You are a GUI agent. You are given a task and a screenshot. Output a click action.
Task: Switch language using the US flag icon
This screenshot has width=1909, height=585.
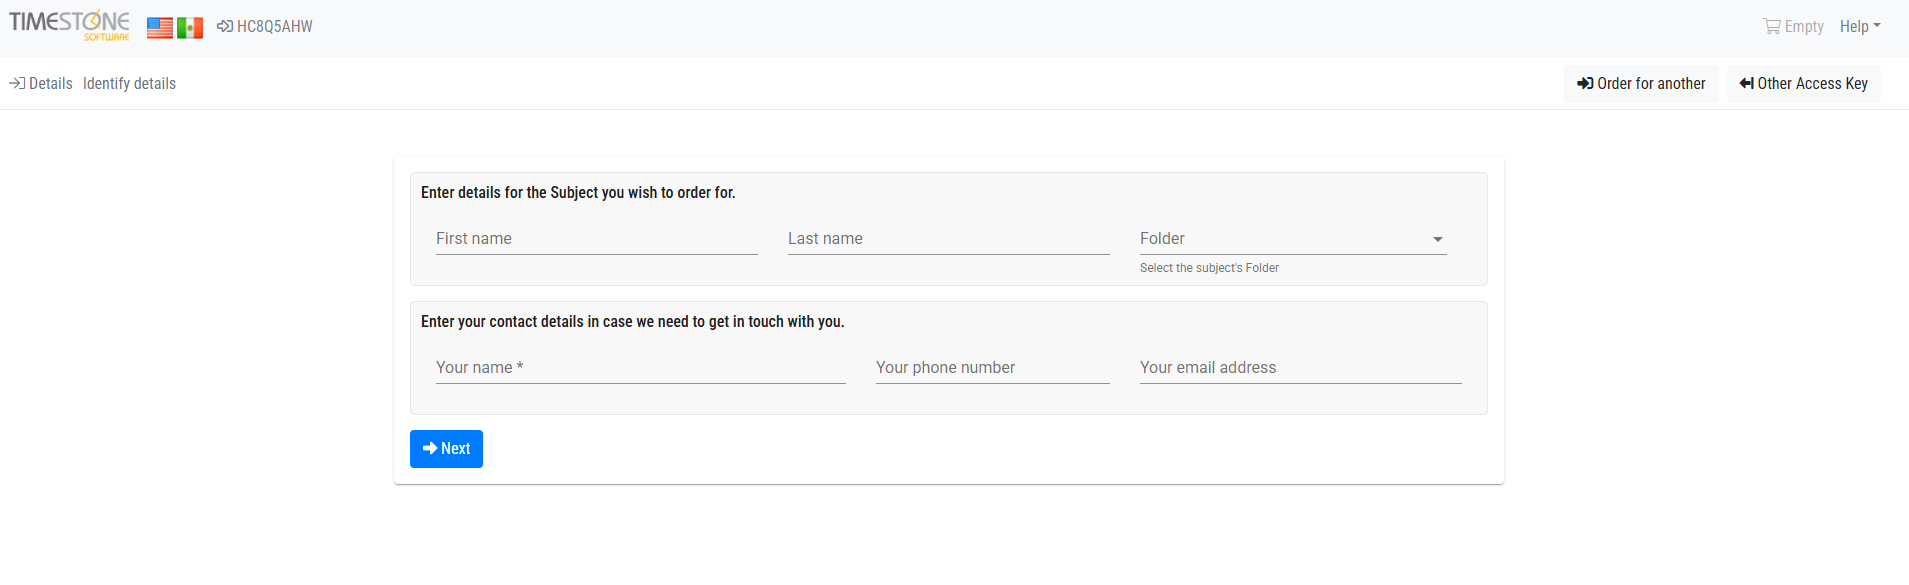pyautogui.click(x=159, y=28)
